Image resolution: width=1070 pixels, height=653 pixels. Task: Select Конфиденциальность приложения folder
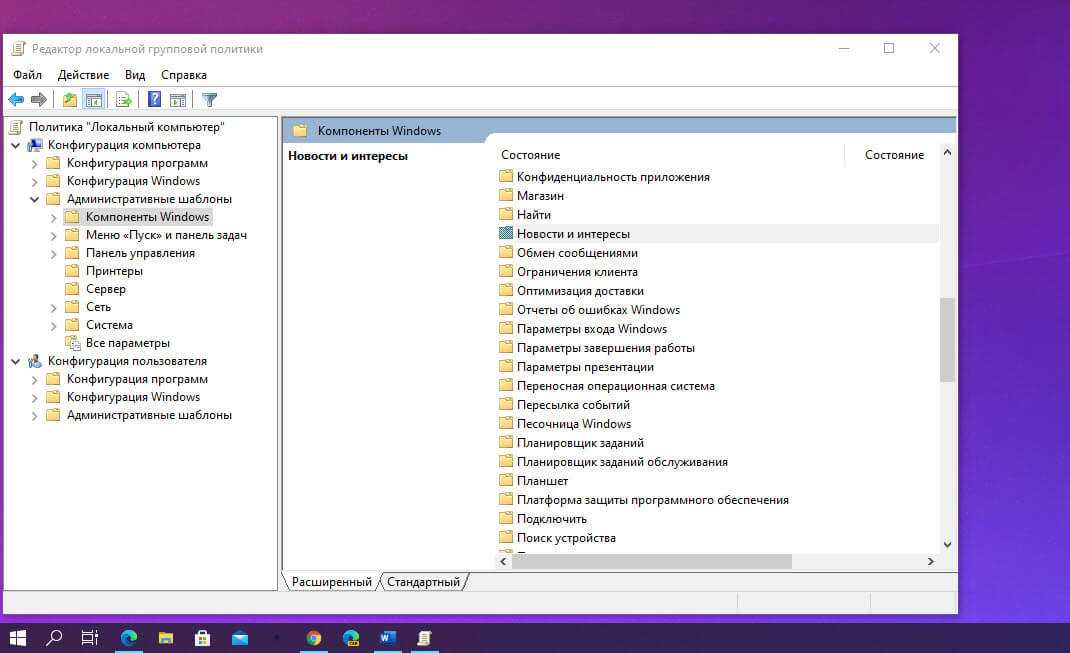tap(613, 177)
